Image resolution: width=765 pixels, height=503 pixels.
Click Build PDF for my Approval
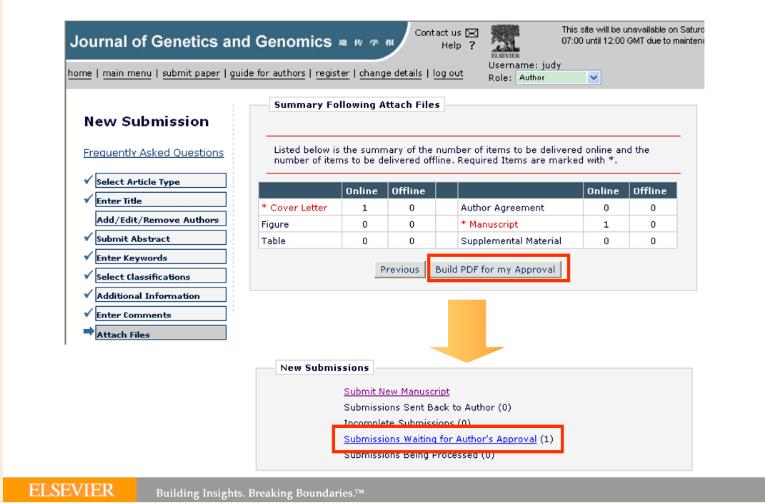[x=495, y=269]
